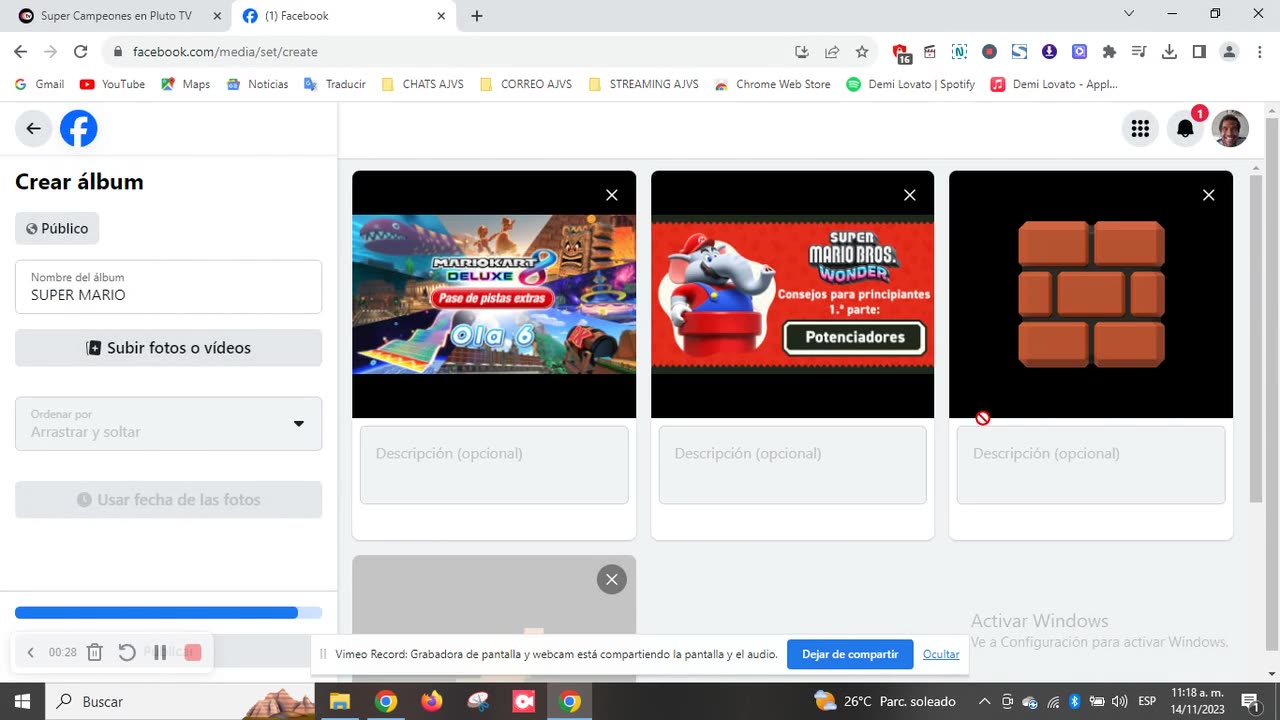
Task: Open STREAMING AJVS bookmark folder
Action: pos(644,84)
